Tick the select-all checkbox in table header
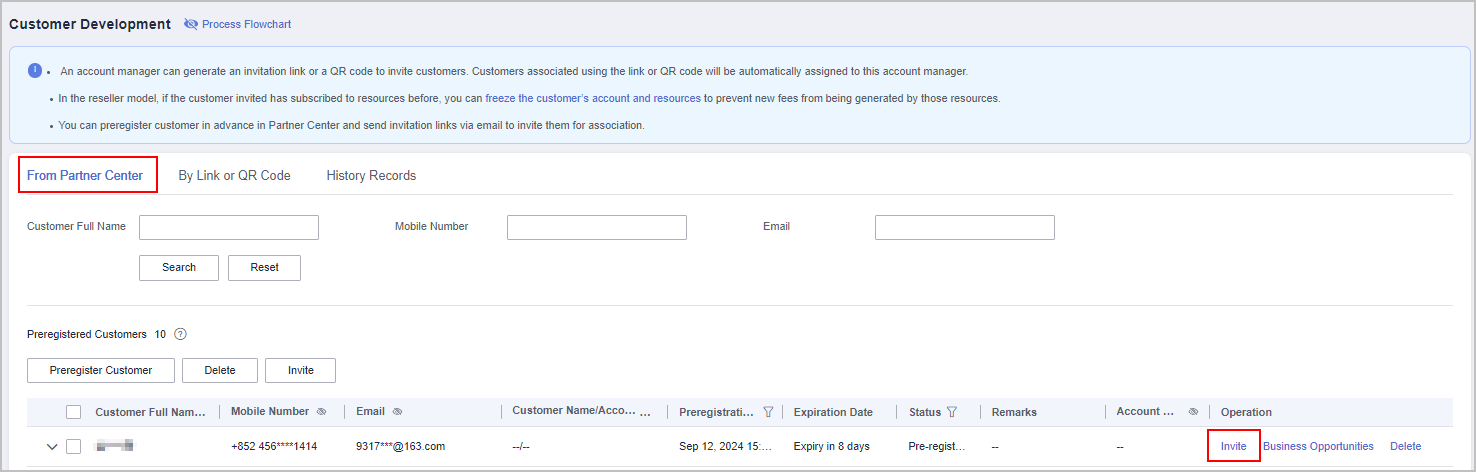The height and width of the screenshot is (472, 1476). pos(74,412)
